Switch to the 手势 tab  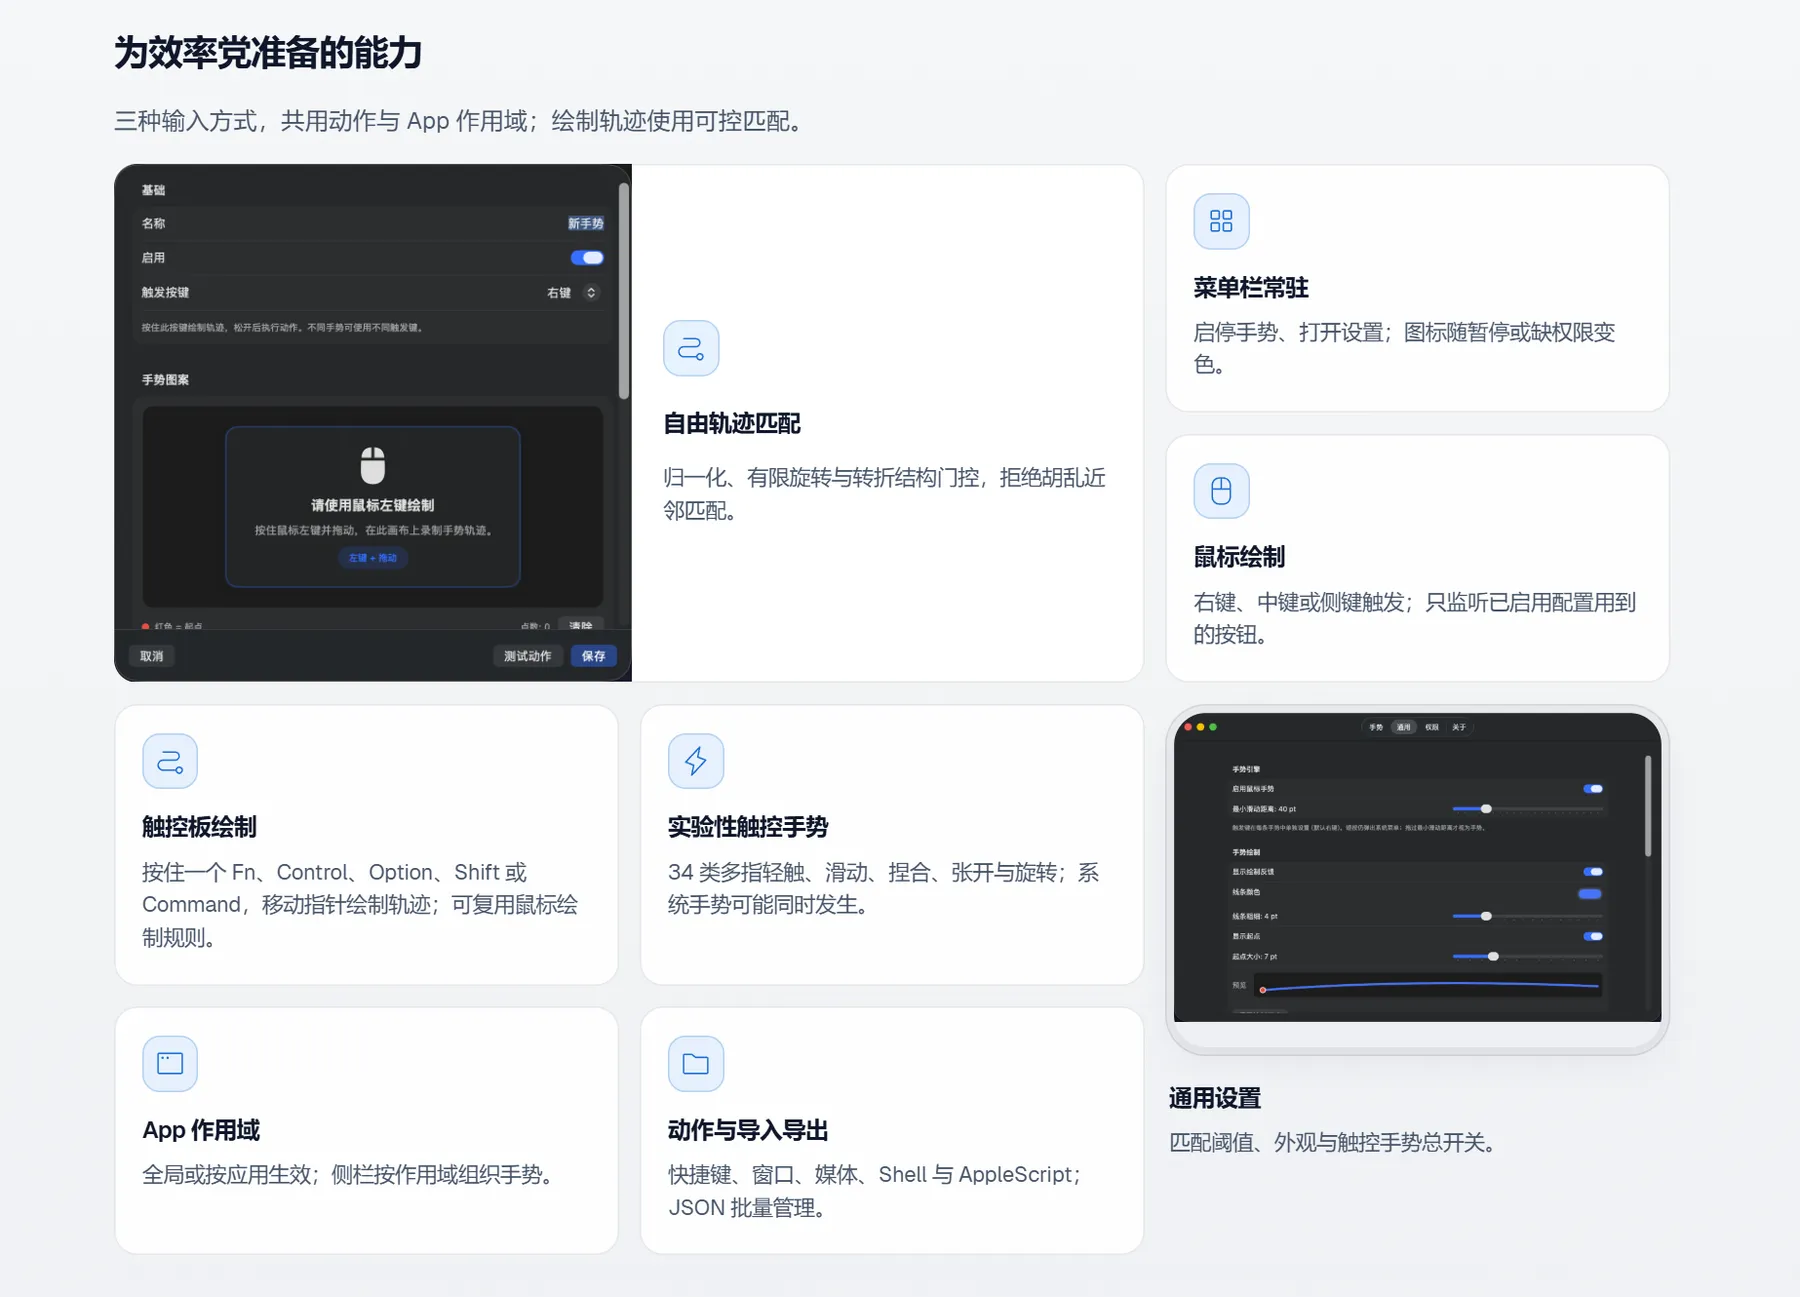[x=1376, y=727]
